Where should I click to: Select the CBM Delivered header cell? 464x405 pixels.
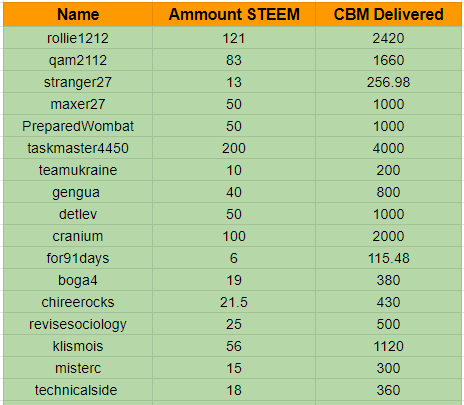coord(388,15)
